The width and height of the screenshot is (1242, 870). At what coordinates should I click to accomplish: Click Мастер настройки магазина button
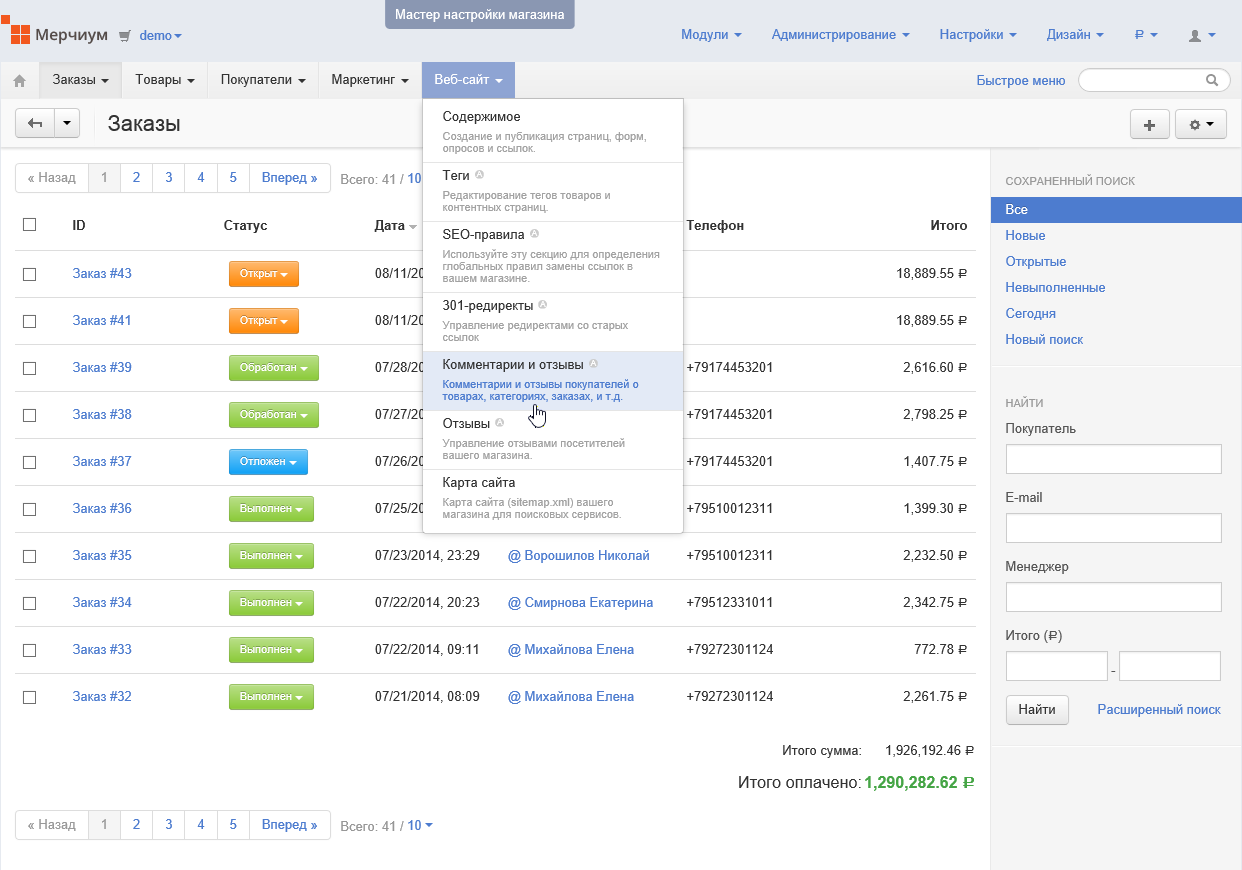pos(480,14)
